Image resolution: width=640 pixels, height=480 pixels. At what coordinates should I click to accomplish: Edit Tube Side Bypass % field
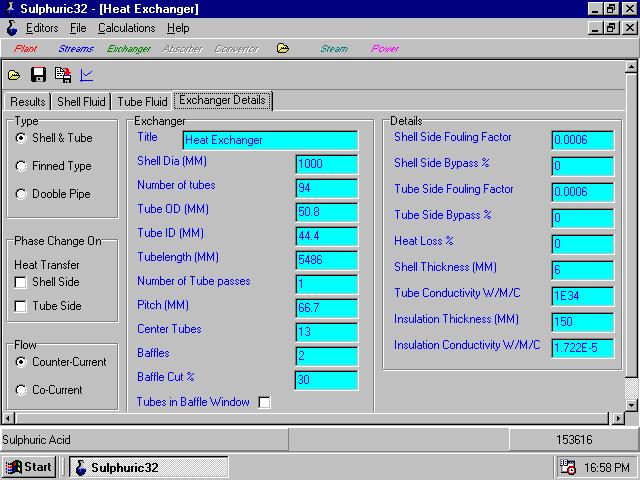(x=582, y=218)
